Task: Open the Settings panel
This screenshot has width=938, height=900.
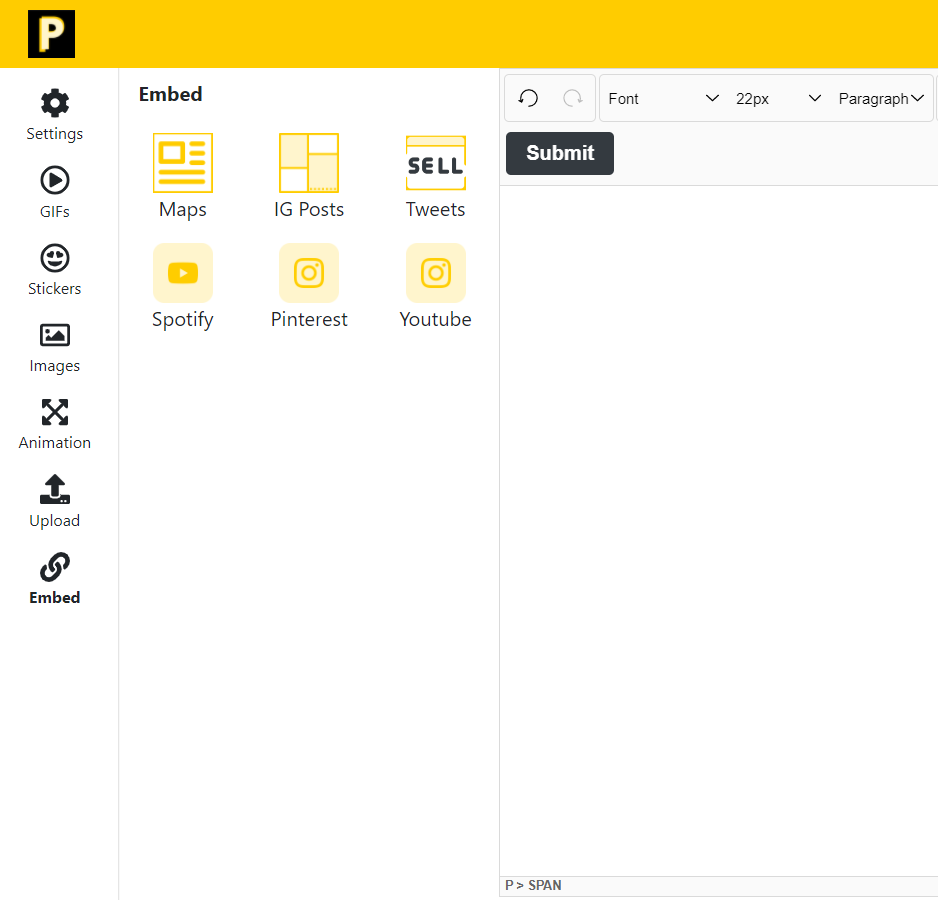Action: [54, 115]
